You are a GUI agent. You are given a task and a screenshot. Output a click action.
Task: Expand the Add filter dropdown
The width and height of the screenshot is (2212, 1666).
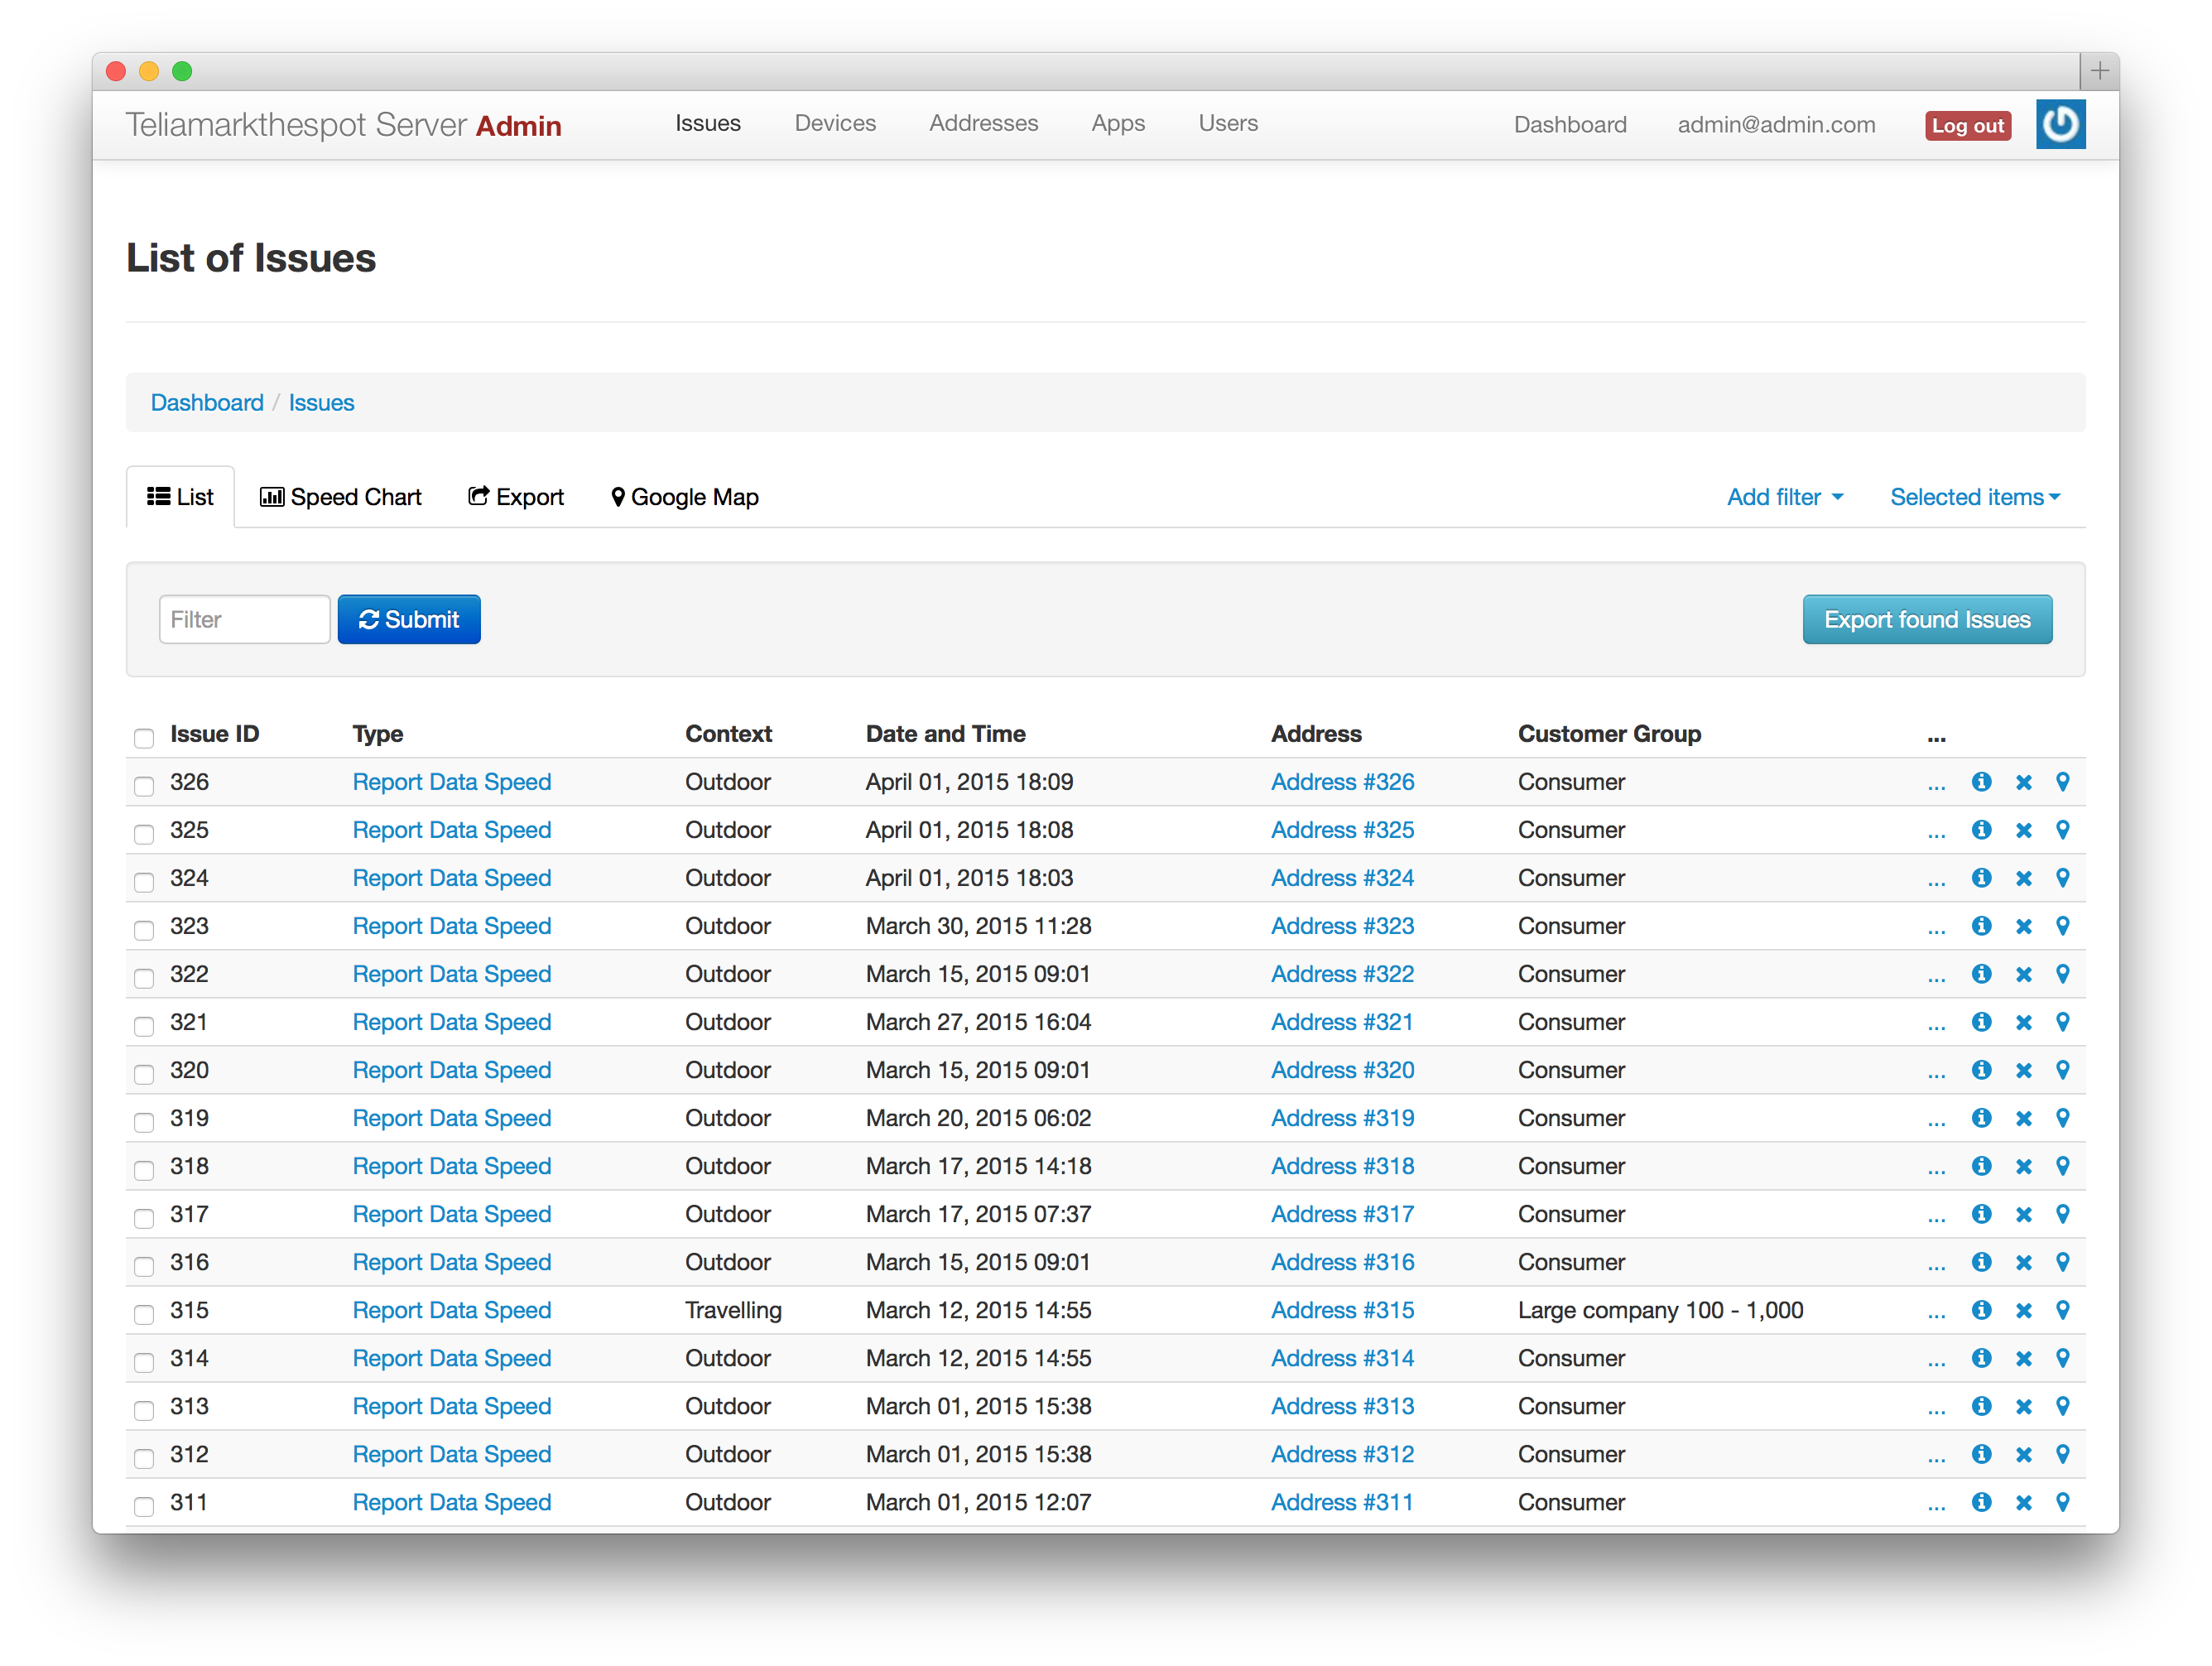pos(1784,497)
